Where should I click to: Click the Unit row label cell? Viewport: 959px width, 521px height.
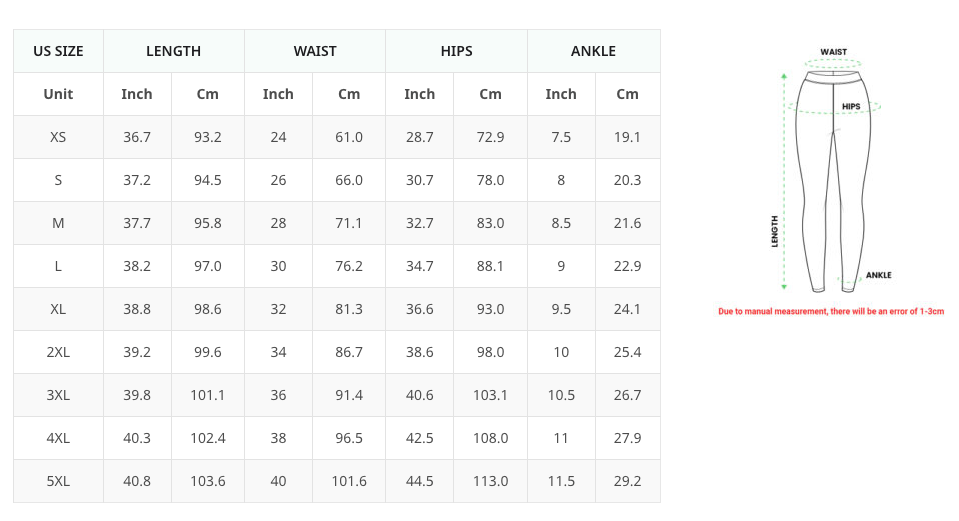point(58,94)
